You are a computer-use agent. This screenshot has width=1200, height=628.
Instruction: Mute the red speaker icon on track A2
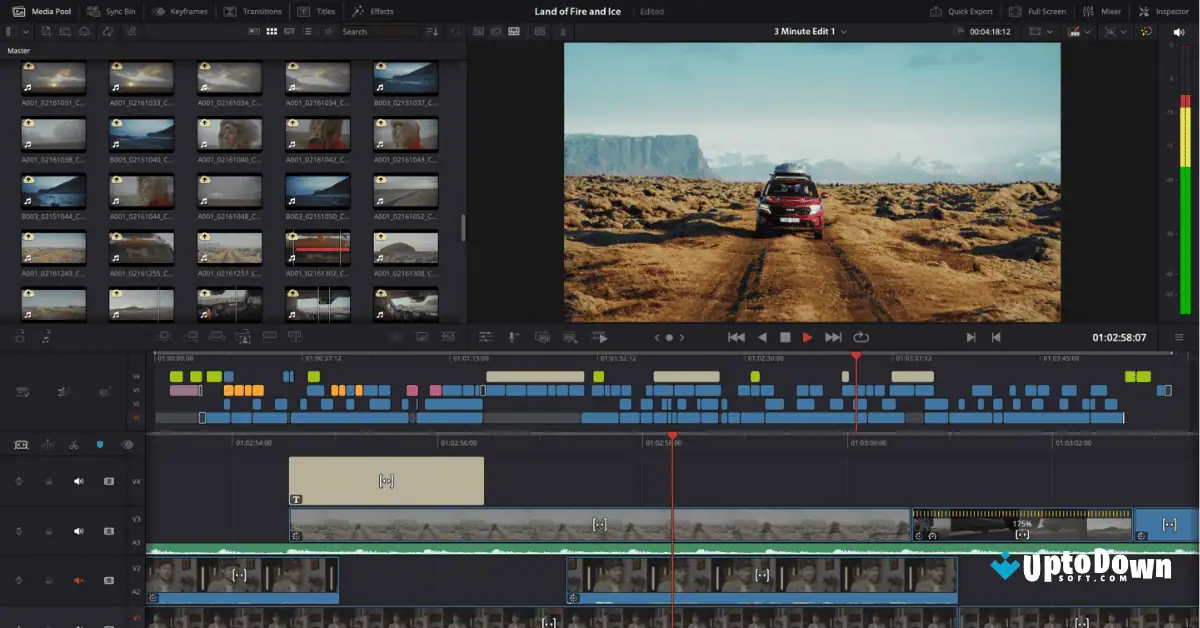tap(79, 580)
